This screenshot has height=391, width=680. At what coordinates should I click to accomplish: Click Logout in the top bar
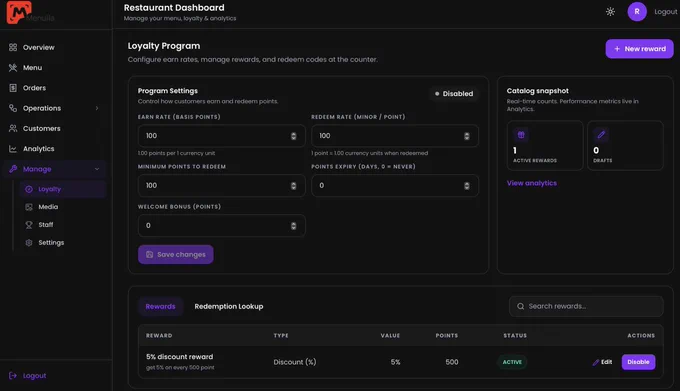(x=666, y=12)
